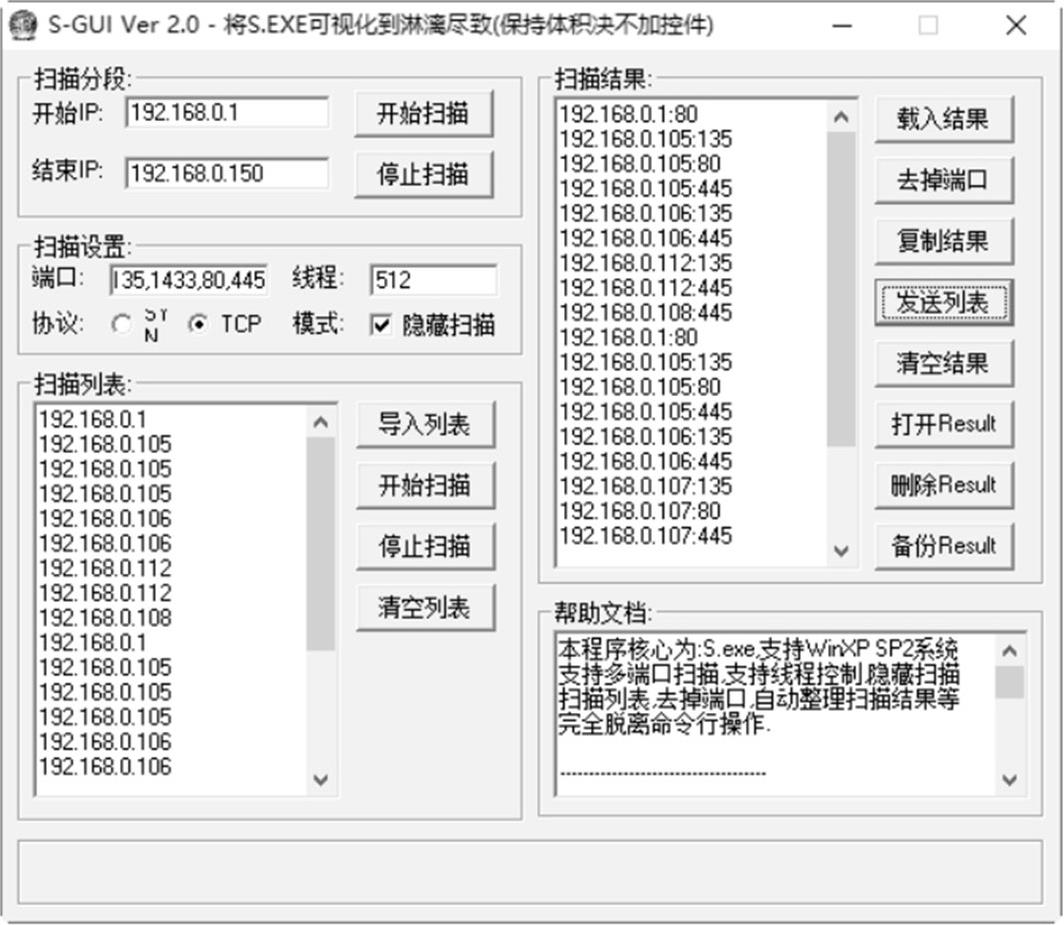Toggle the 隐藏扫描 checkbox

[381, 324]
